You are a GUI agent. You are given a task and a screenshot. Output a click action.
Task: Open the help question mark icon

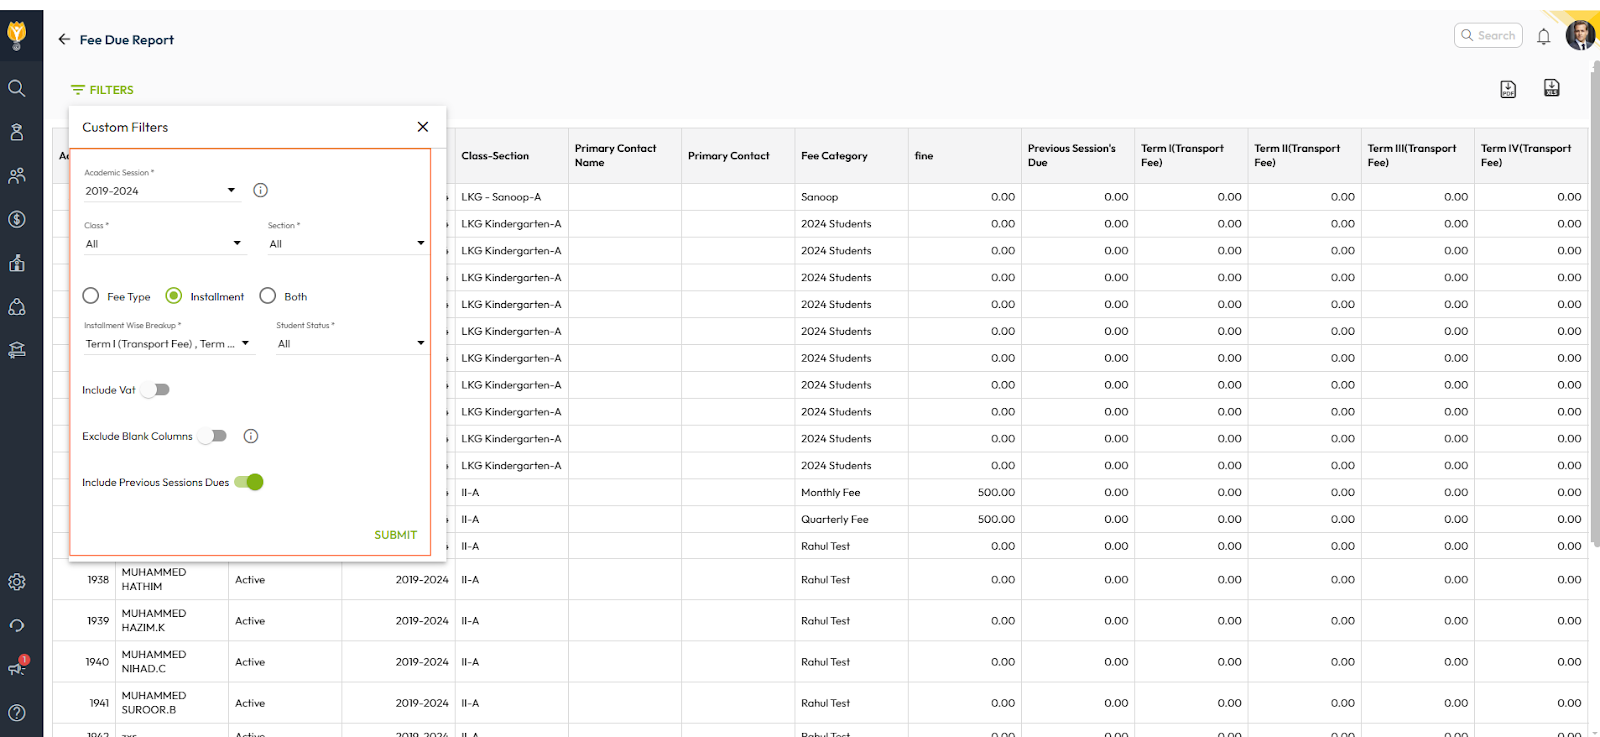(17, 713)
